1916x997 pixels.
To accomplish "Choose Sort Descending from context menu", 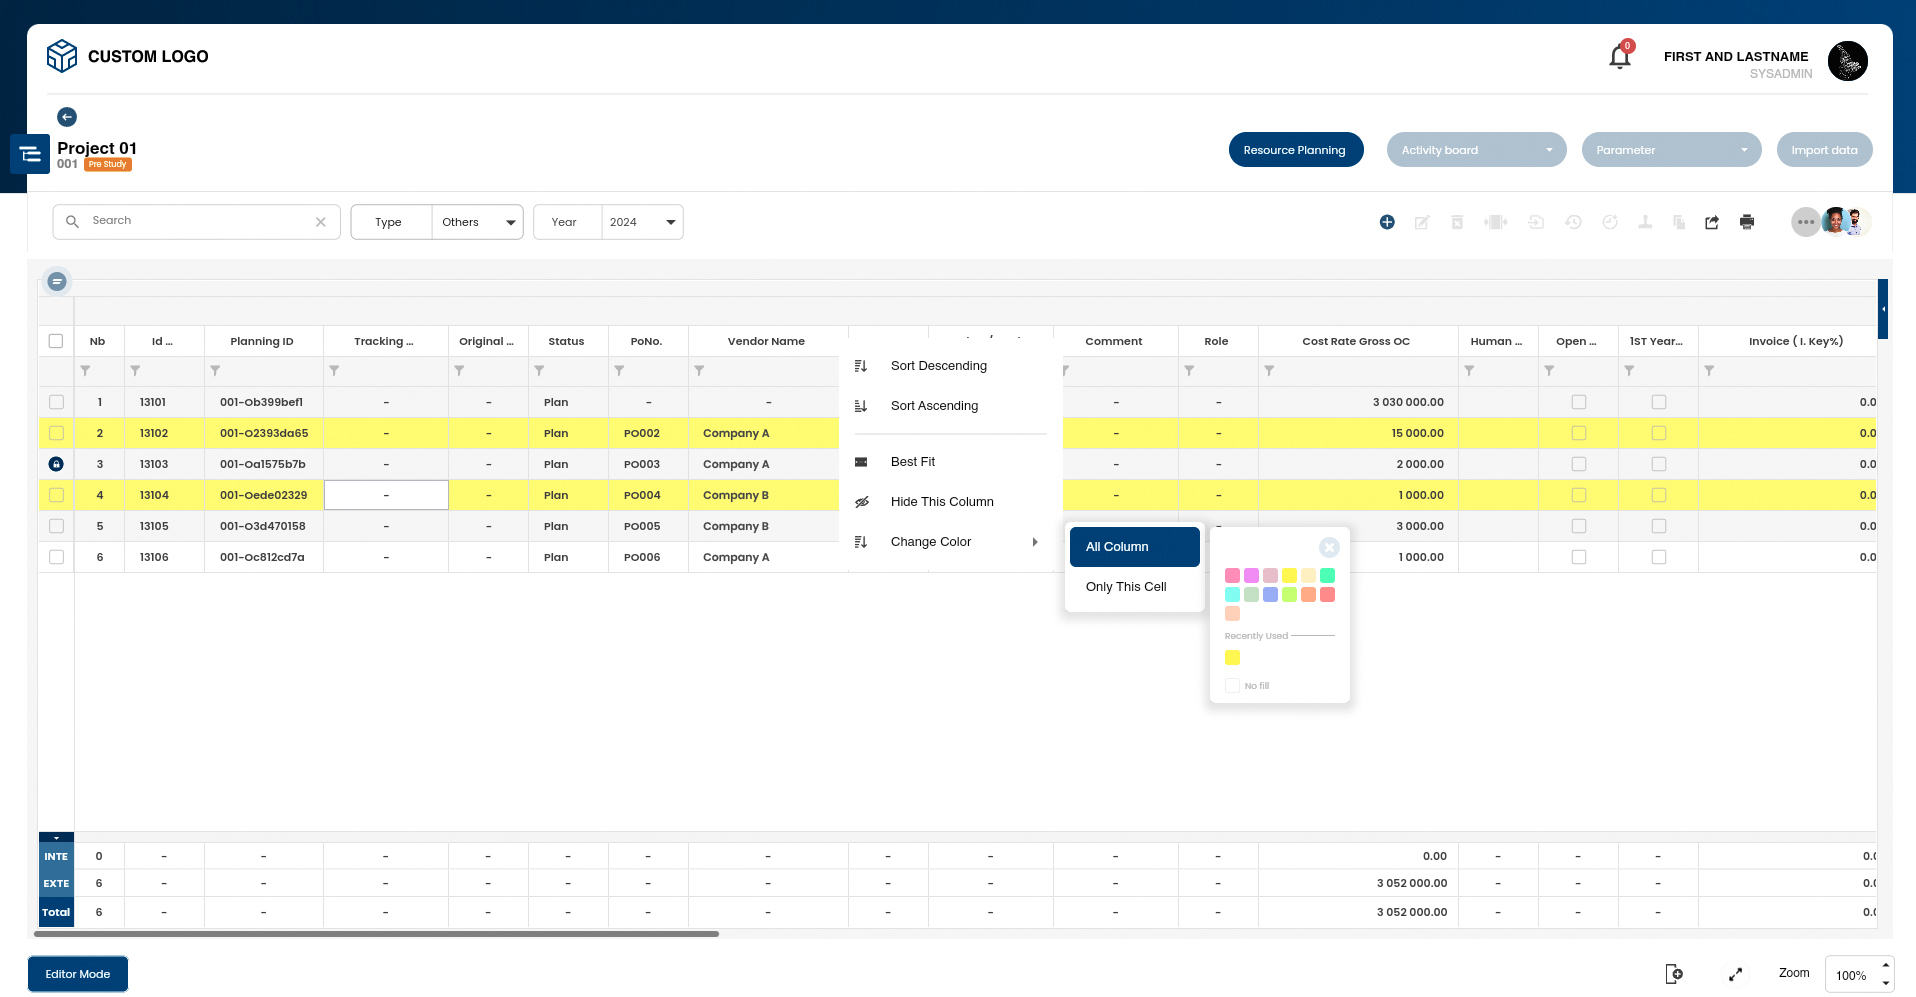I will (938, 366).
